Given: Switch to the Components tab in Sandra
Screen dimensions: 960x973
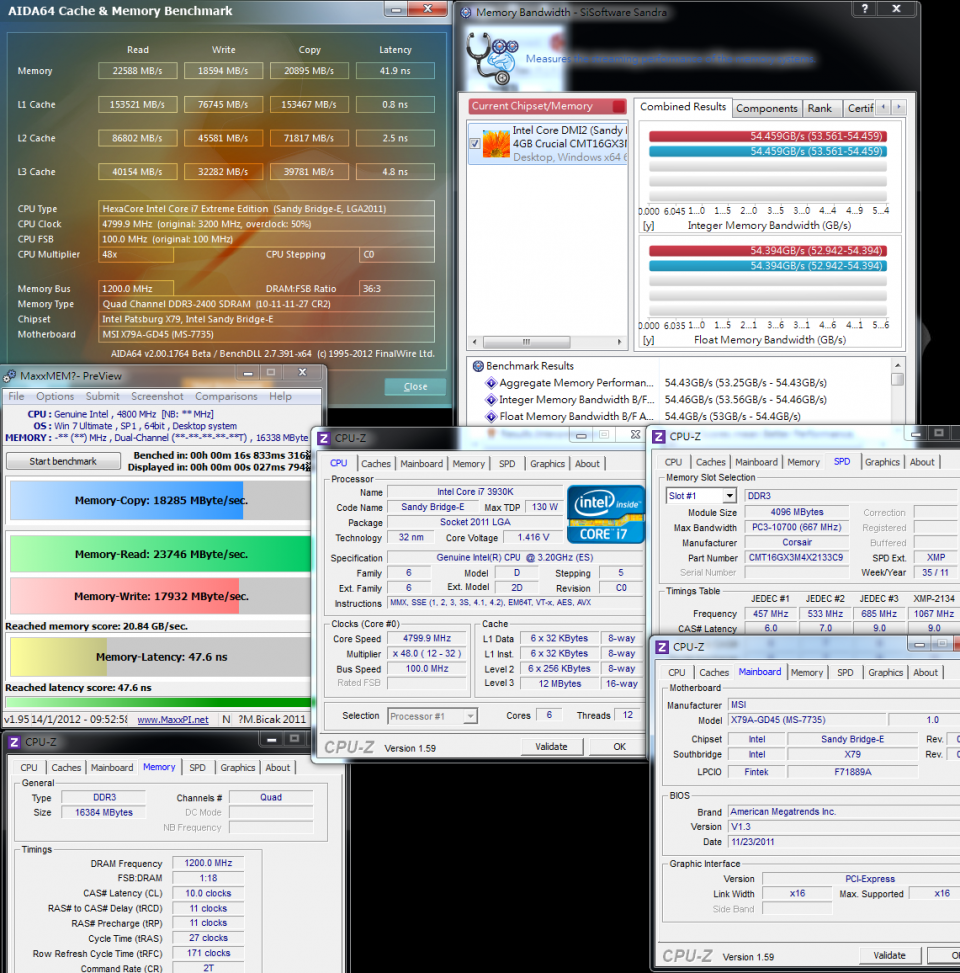Looking at the screenshot, I should tap(767, 108).
